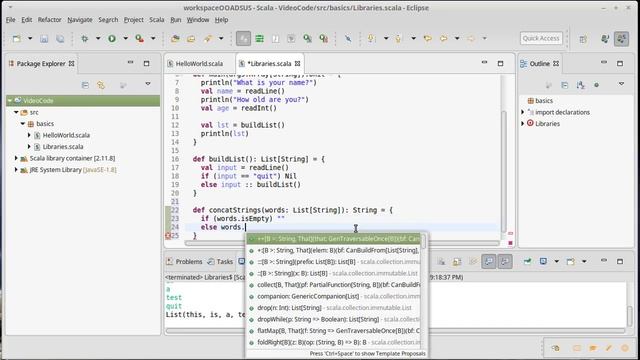This screenshot has height=360, width=640.
Task: Select the collect completion proposal
Action: point(333,285)
